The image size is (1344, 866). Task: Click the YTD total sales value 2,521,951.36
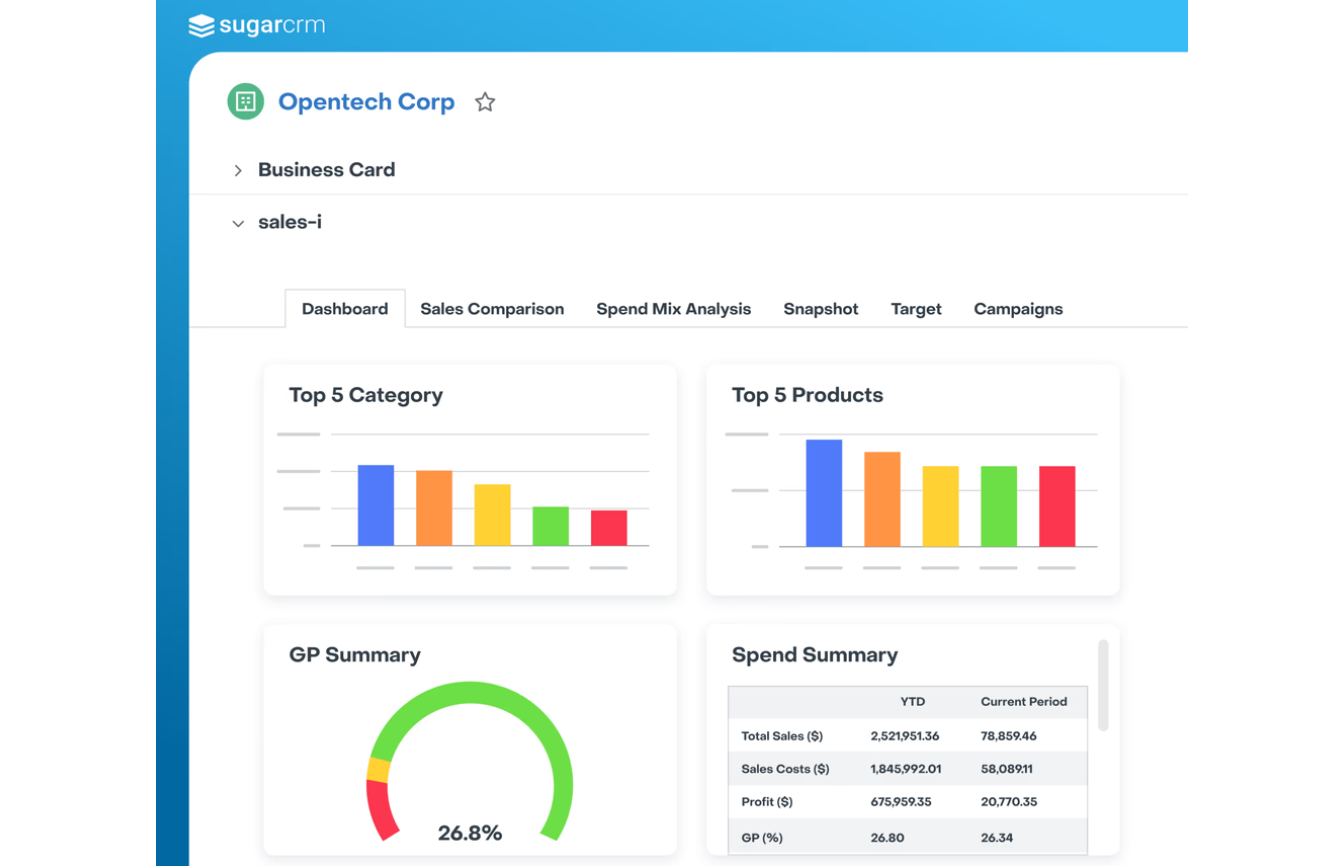(905, 736)
